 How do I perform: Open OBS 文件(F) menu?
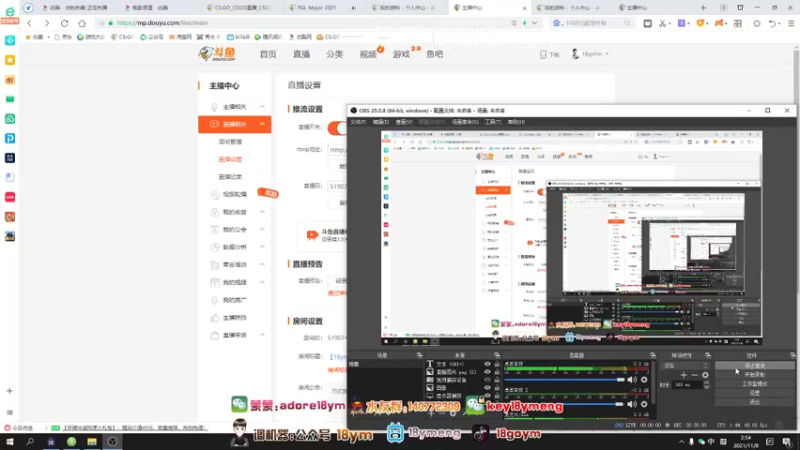(358, 122)
